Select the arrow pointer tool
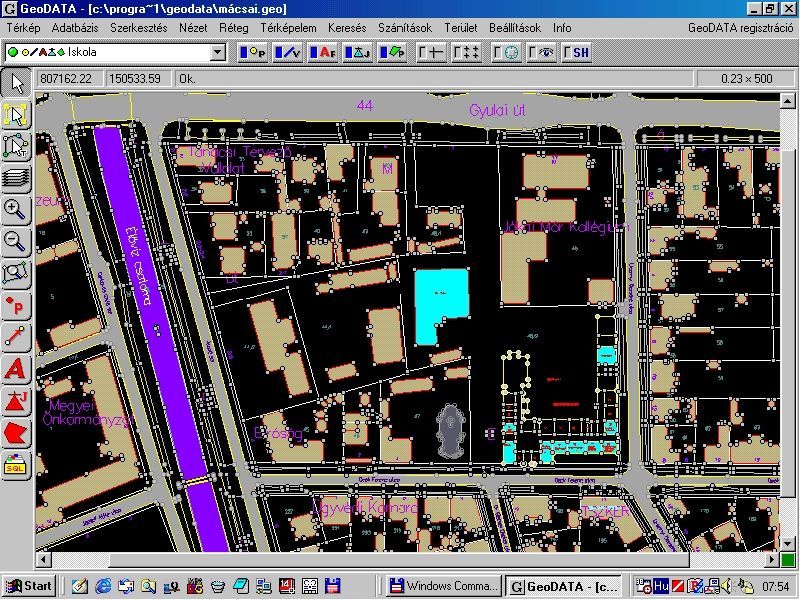Image resolution: width=800 pixels, height=600 pixels. pos(16,83)
